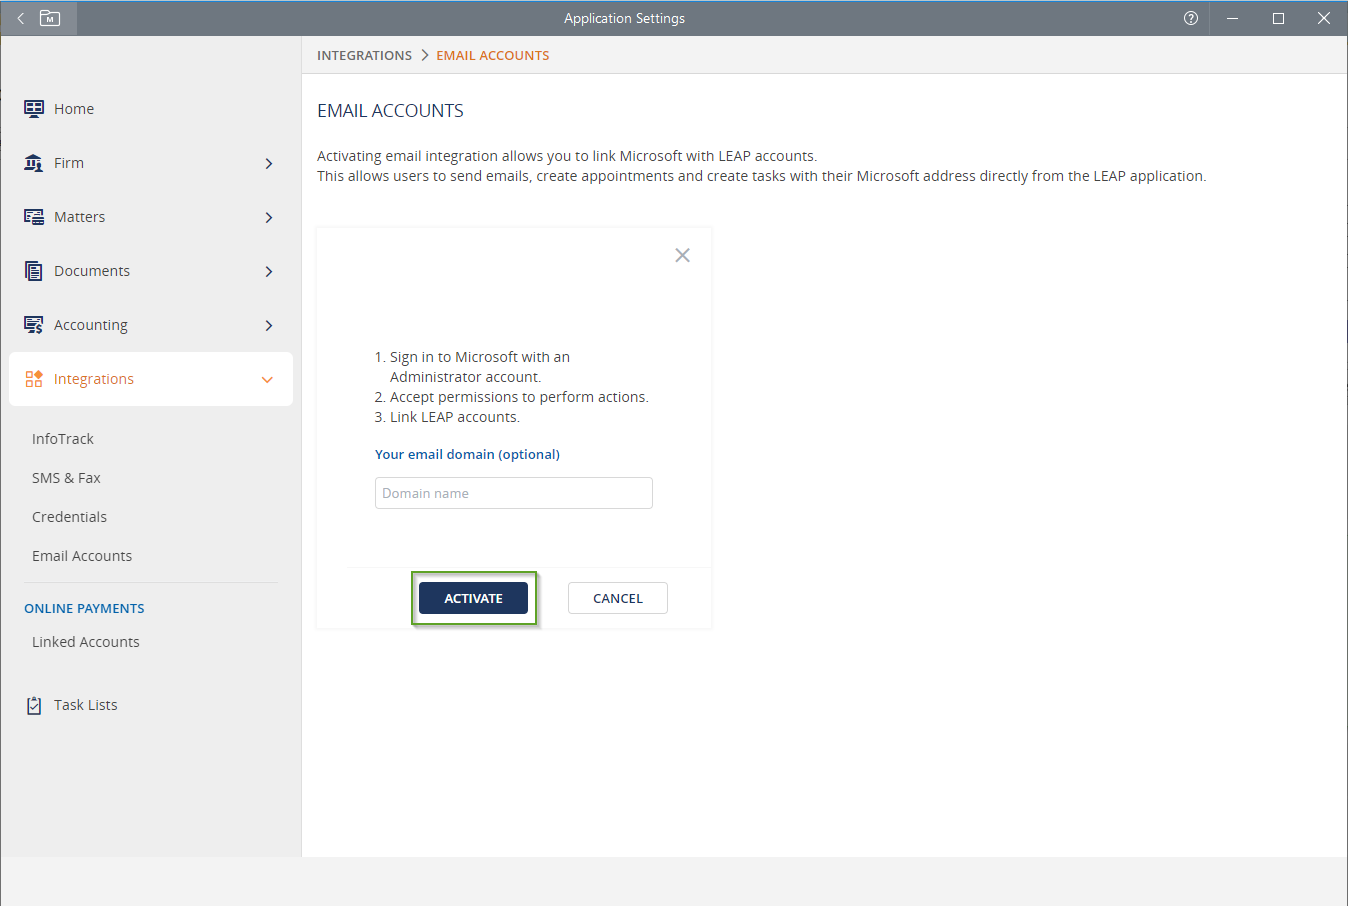The width and height of the screenshot is (1348, 906).
Task: Click 'Accept permissions to perform actions.' text
Action: pyautogui.click(x=519, y=397)
